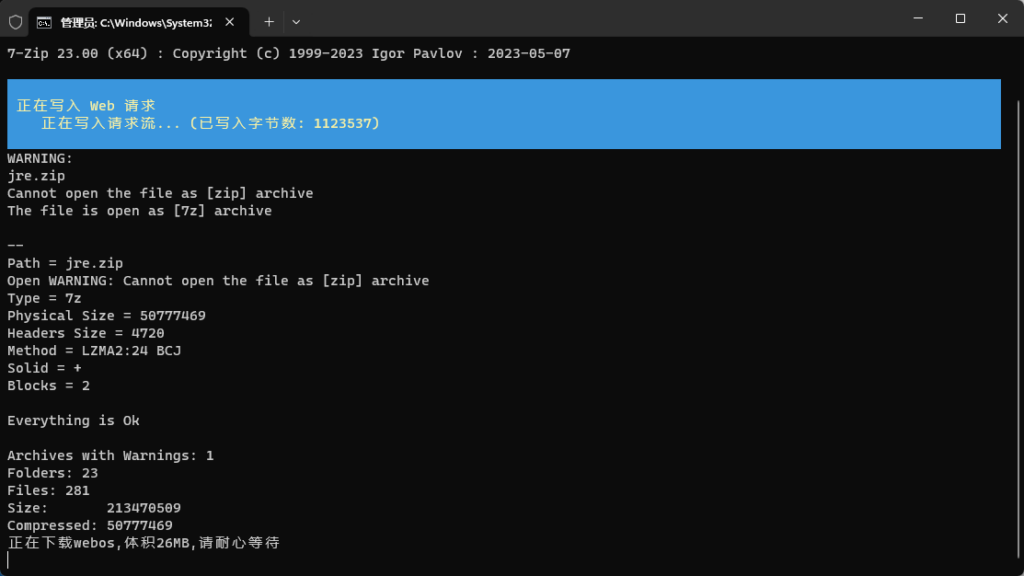Click the Everything is Ok message
The width and height of the screenshot is (1024, 576).
(72, 420)
